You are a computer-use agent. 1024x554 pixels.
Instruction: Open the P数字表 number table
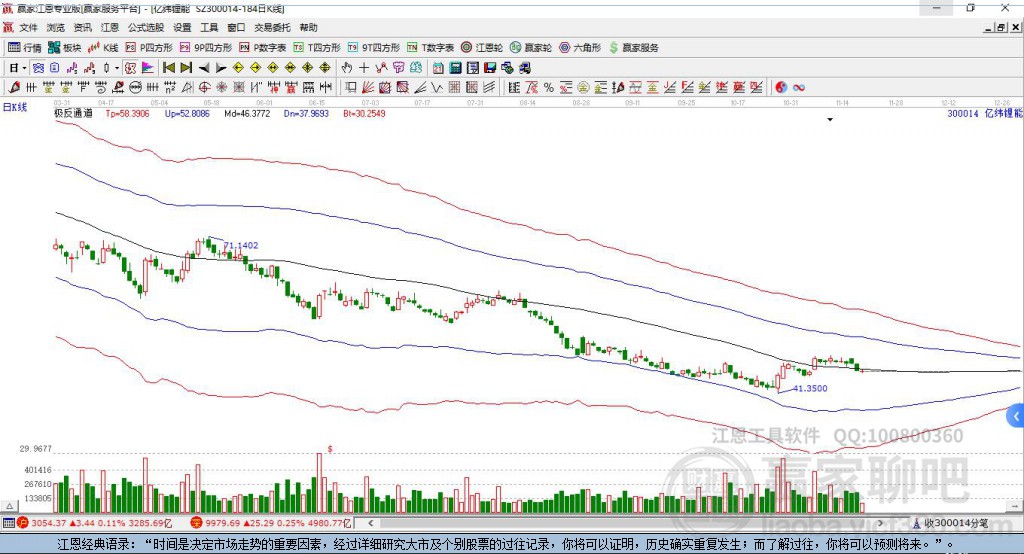pos(263,48)
